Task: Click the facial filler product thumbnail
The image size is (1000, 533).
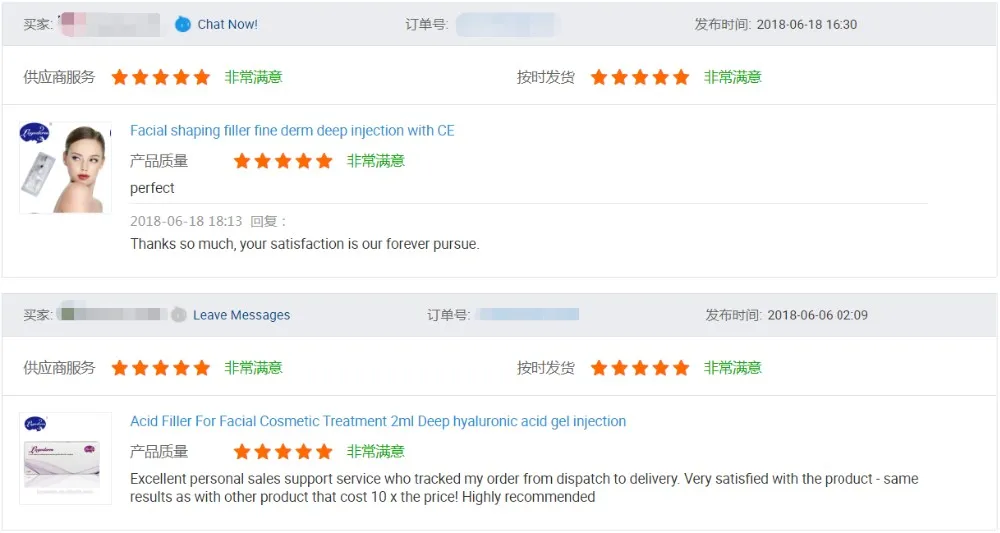Action: tap(65, 167)
